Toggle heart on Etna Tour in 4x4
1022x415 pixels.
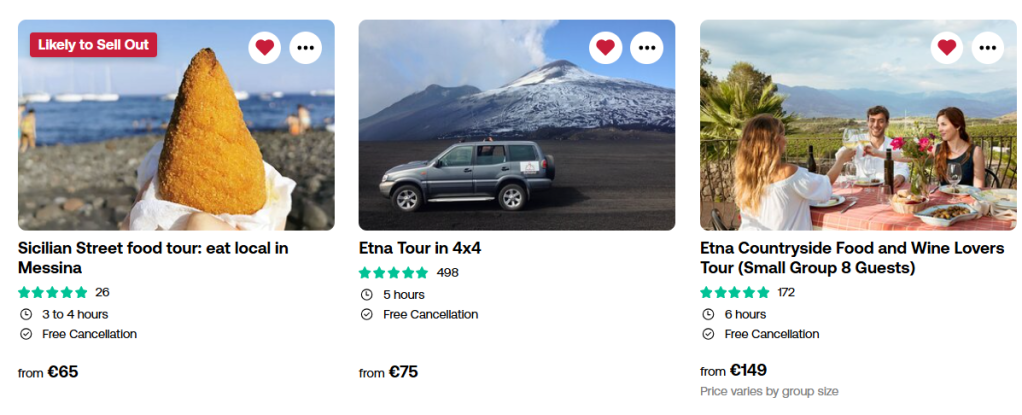pyautogui.click(x=605, y=47)
